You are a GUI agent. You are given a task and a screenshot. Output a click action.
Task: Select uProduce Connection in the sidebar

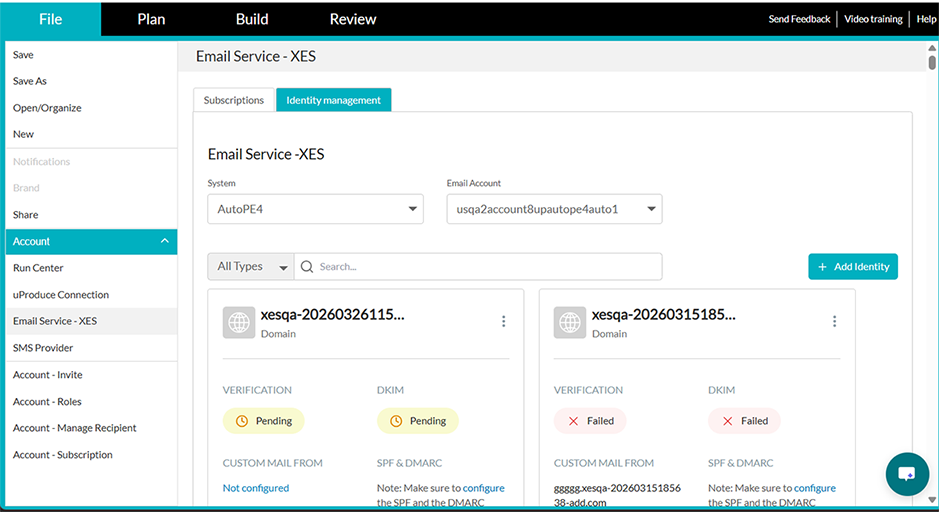(x=61, y=295)
